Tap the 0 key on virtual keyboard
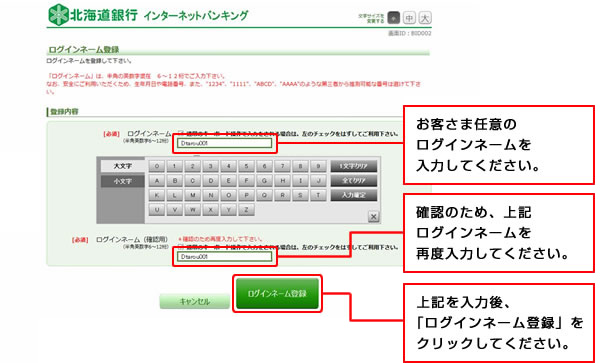The image size is (600, 363). [x=157, y=166]
